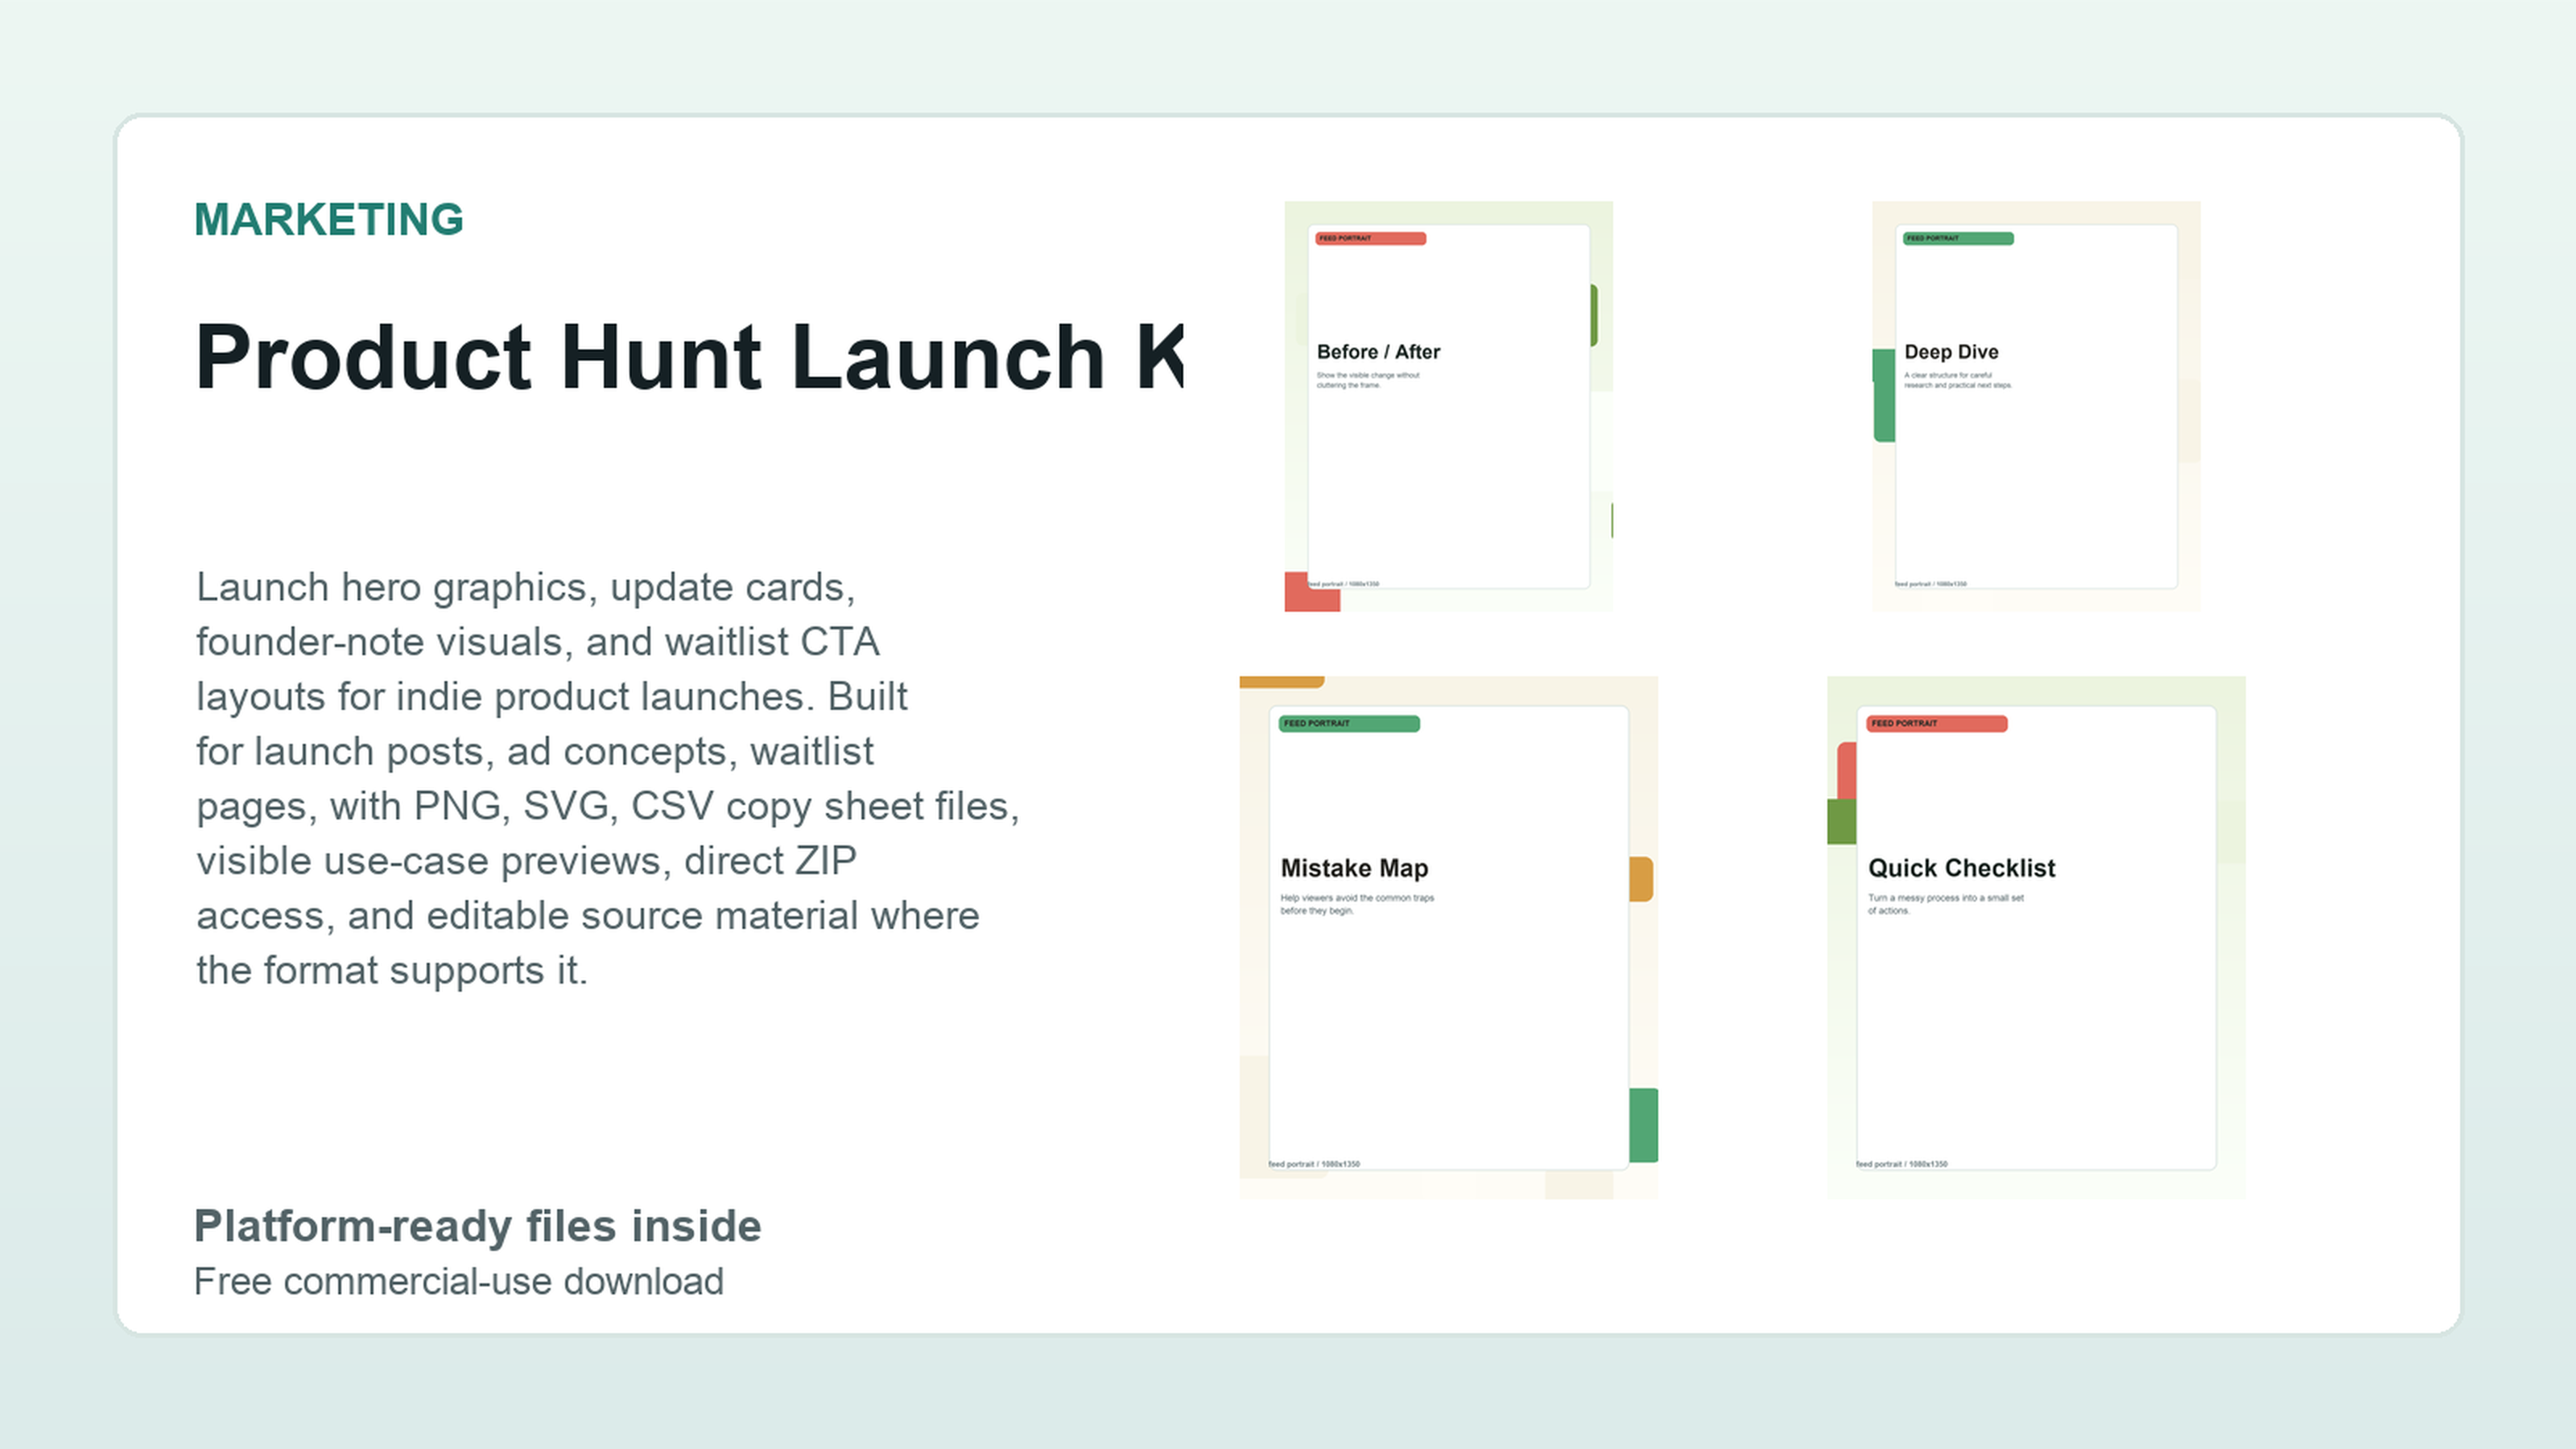2576x1449 pixels.
Task: Open the Mistake Map preview thumbnail
Action: click(1448, 937)
